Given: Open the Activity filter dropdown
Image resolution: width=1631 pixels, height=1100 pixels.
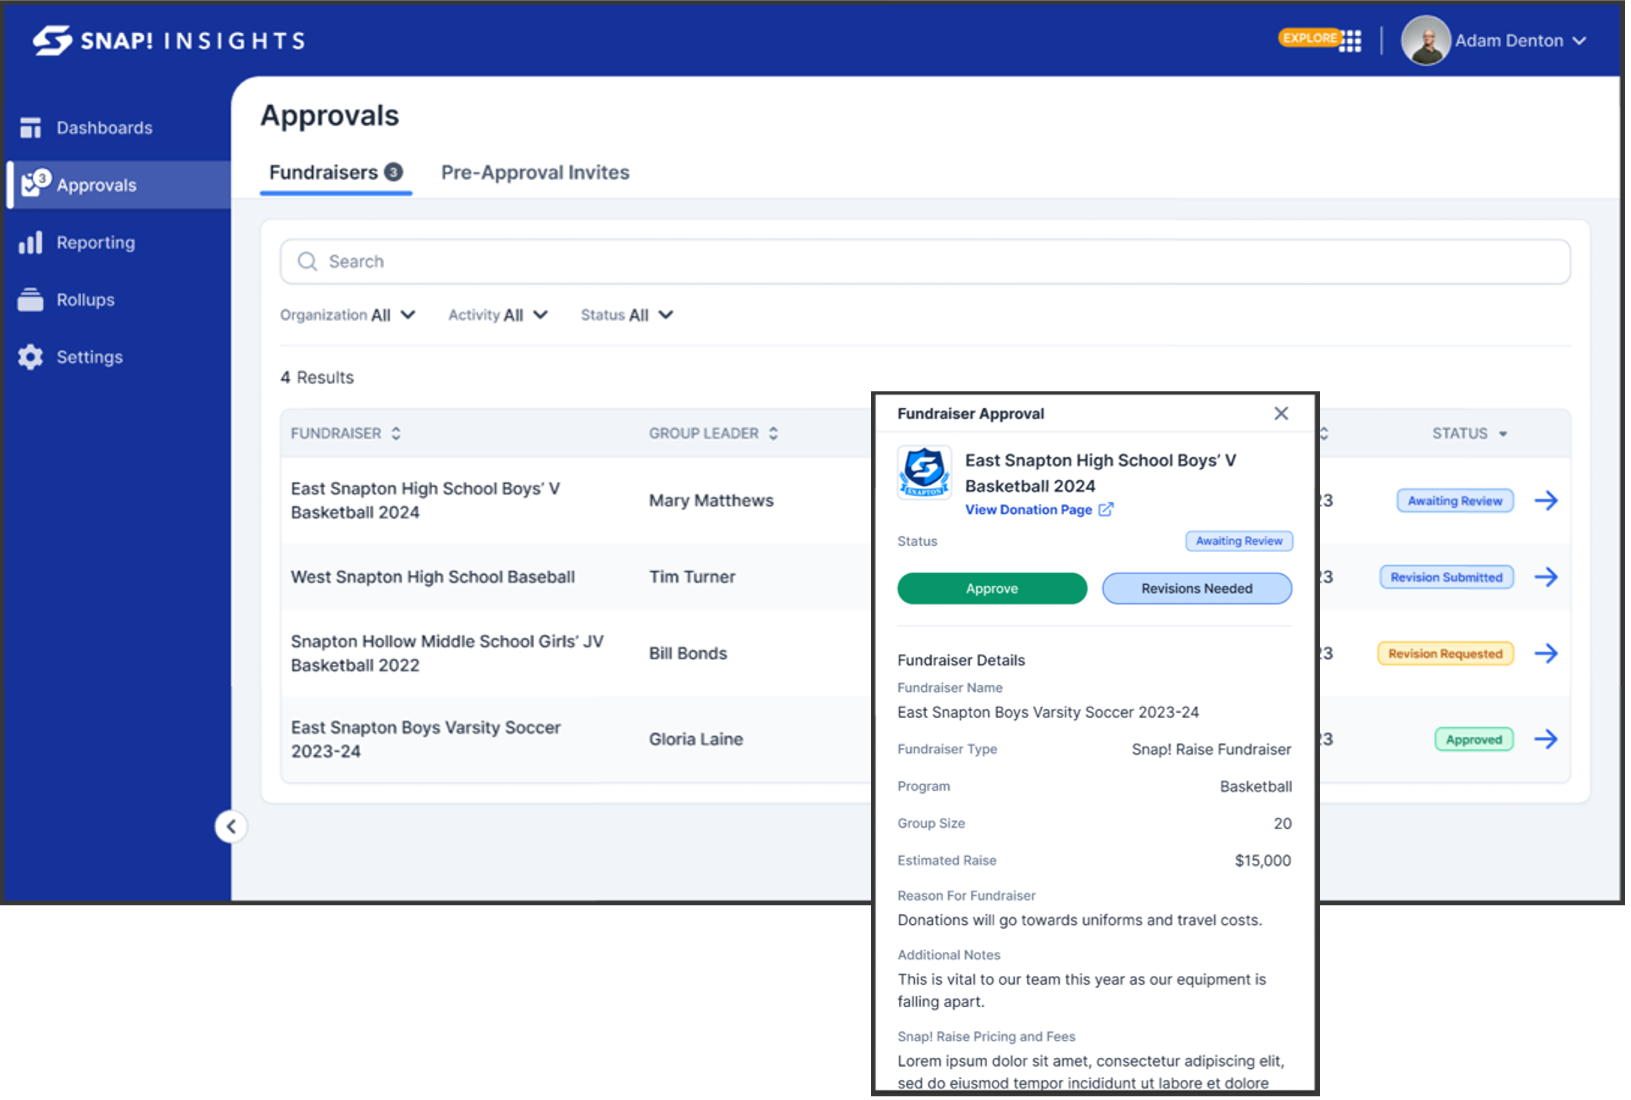Looking at the screenshot, I should pyautogui.click(x=497, y=314).
